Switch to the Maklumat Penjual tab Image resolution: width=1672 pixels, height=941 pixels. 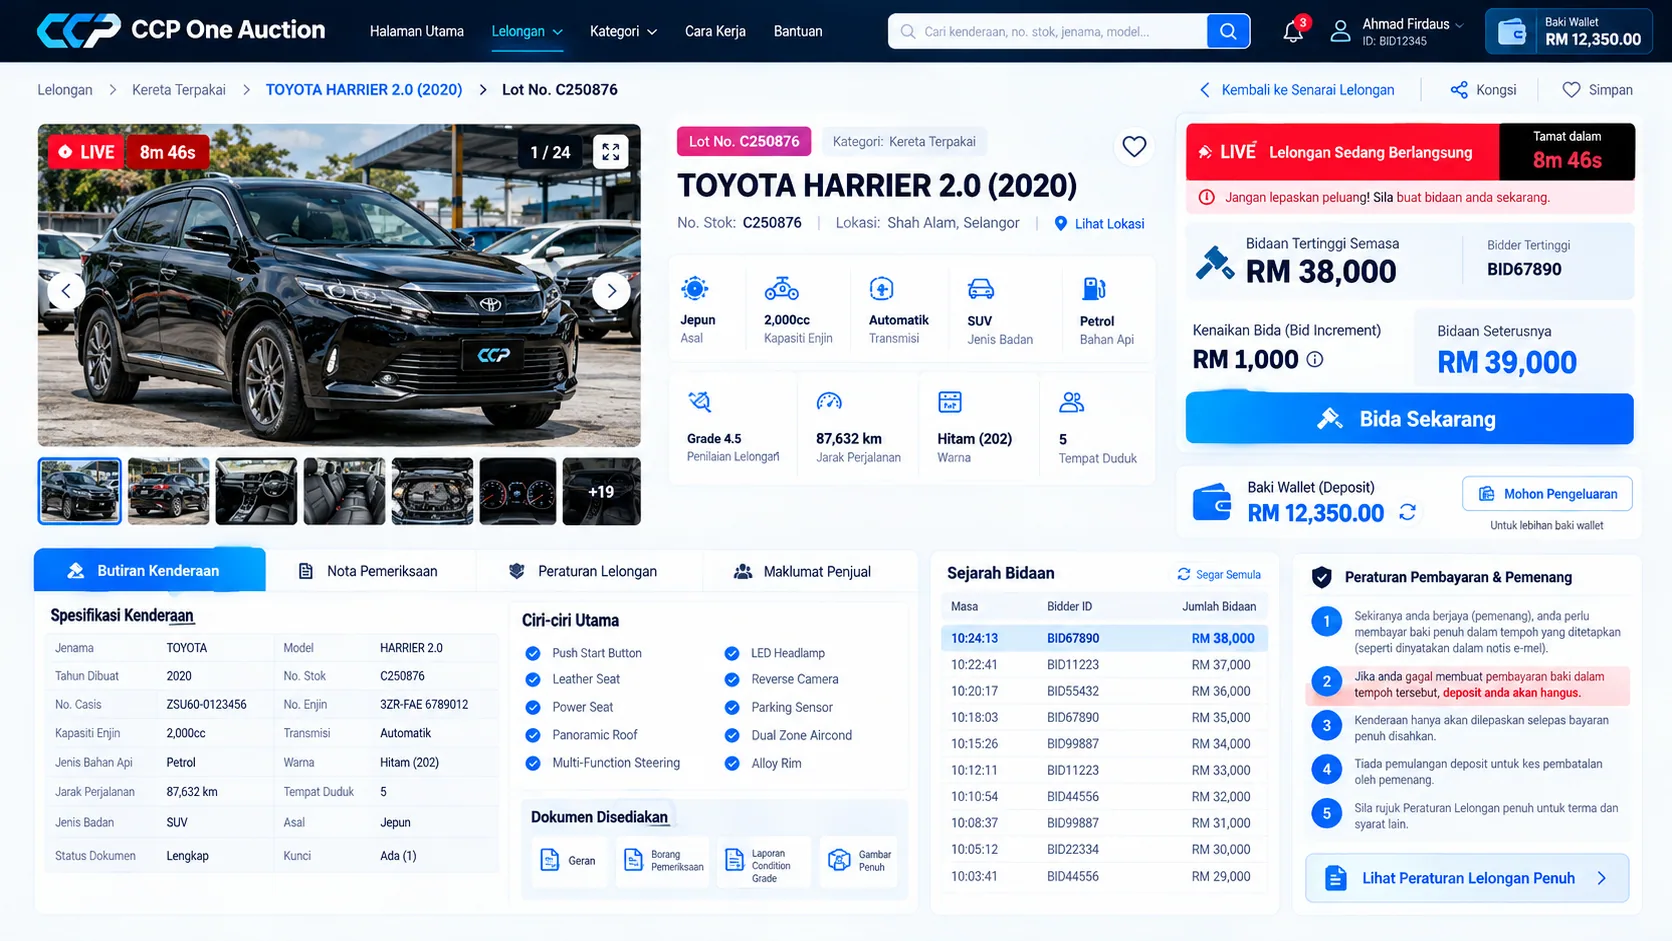[804, 571]
